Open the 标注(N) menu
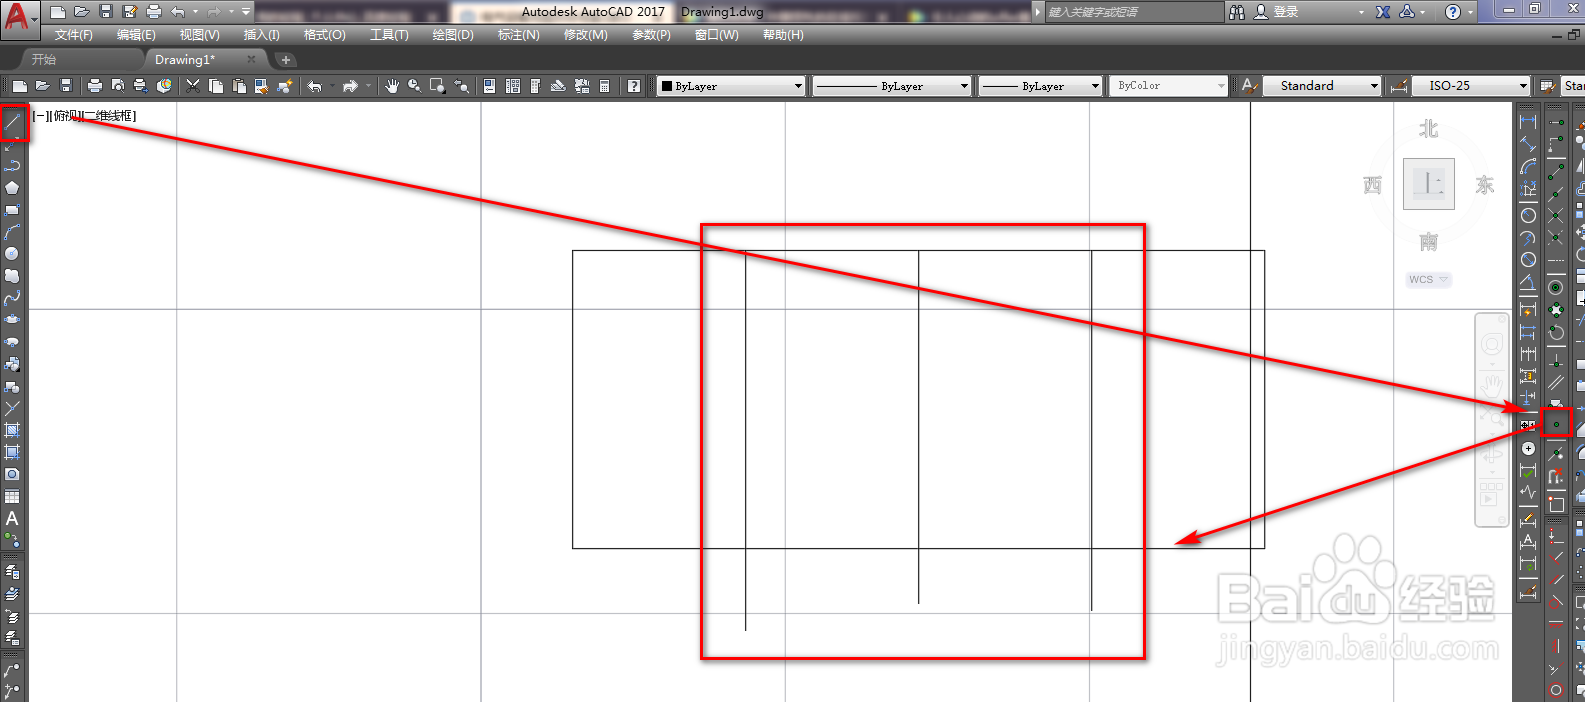The height and width of the screenshot is (702, 1585). (x=518, y=35)
